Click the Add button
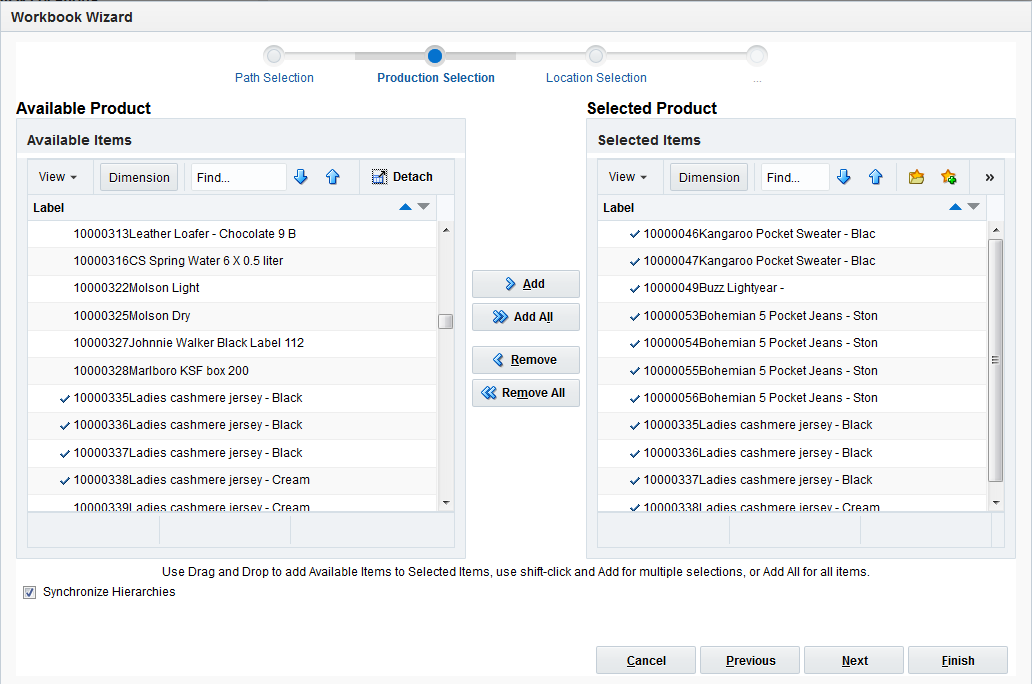 point(526,284)
